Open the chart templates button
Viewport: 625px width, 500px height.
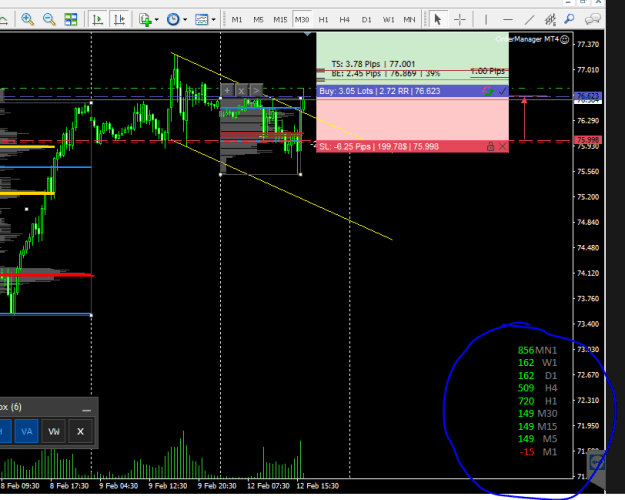202,19
